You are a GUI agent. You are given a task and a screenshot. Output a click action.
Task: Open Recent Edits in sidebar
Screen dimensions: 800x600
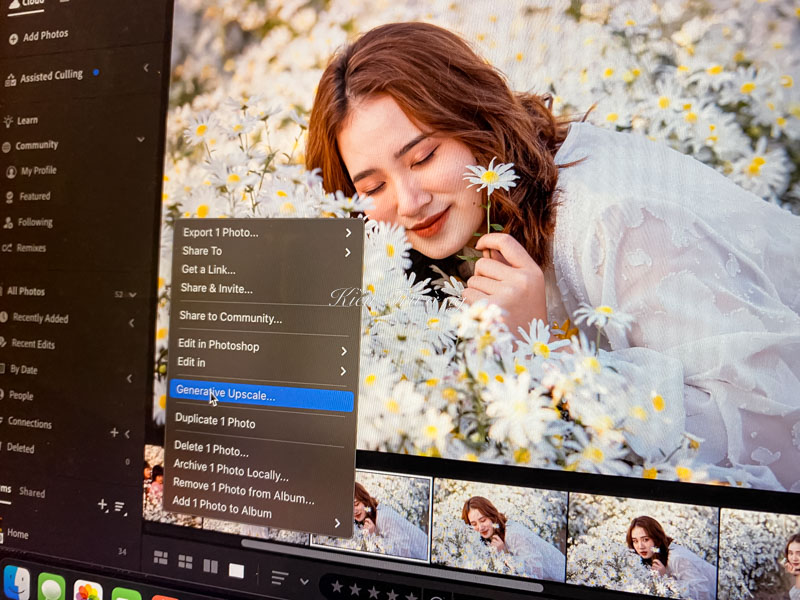coord(33,344)
